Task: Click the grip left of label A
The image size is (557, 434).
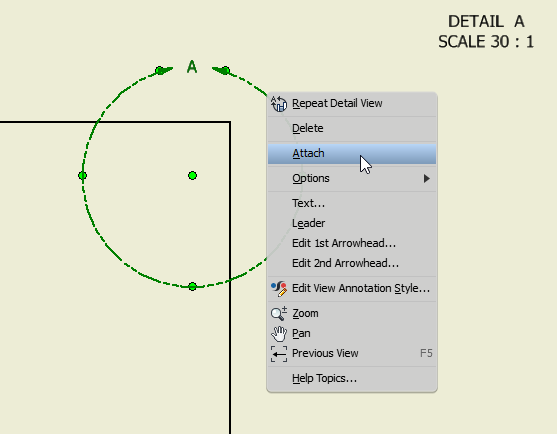Action: 159,70
